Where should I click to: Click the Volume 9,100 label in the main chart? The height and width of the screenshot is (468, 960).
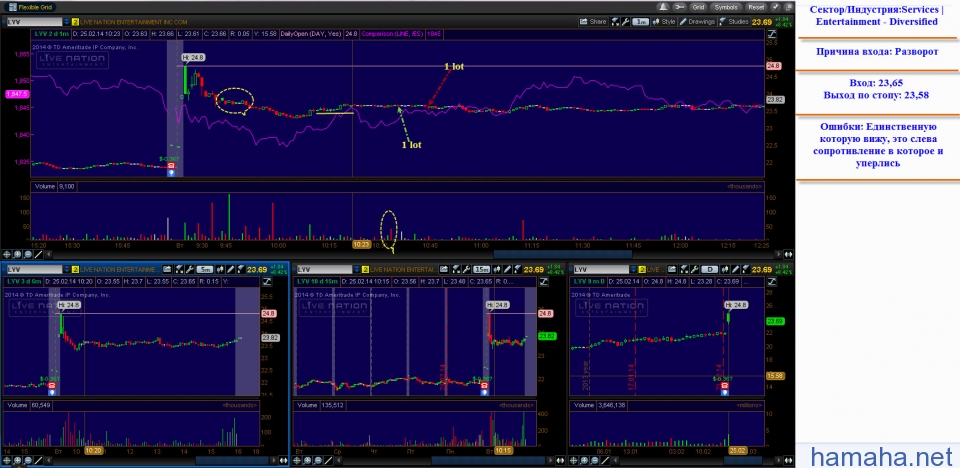click(x=54, y=186)
